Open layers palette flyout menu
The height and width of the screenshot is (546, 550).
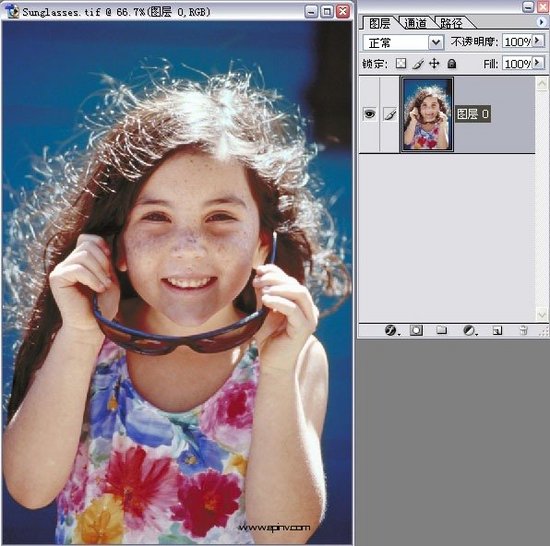coord(542,22)
